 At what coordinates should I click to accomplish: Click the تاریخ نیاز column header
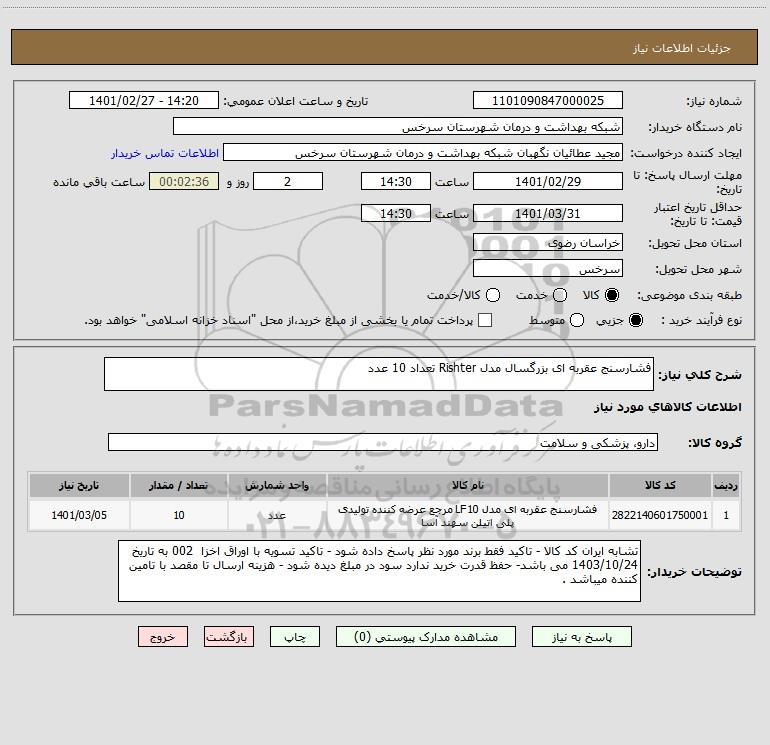coord(79,485)
